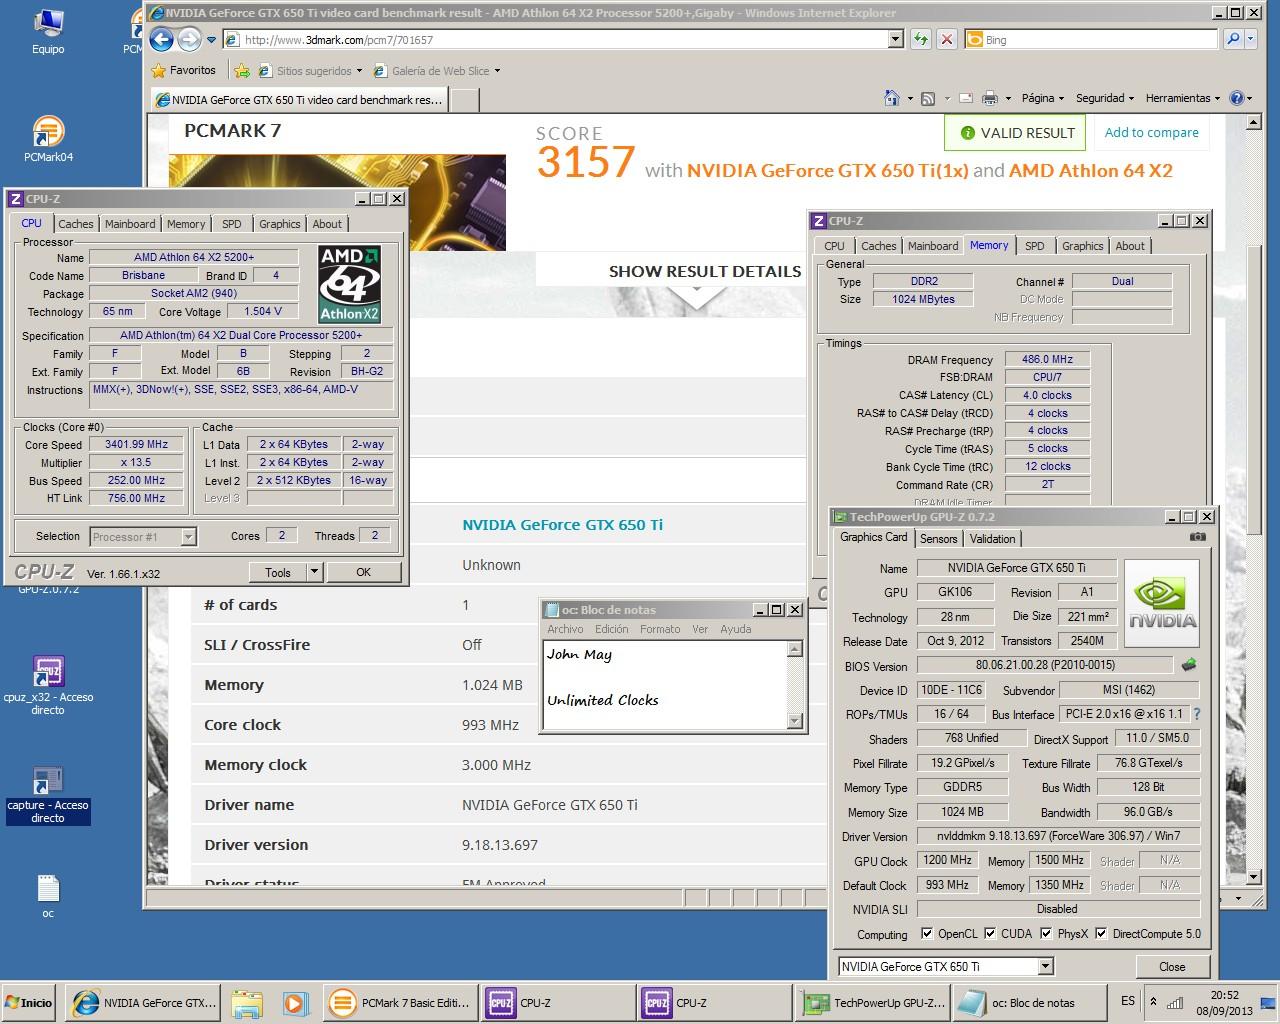Open the Equipo desktop icon
The width and height of the screenshot is (1280, 1024).
coord(48,31)
